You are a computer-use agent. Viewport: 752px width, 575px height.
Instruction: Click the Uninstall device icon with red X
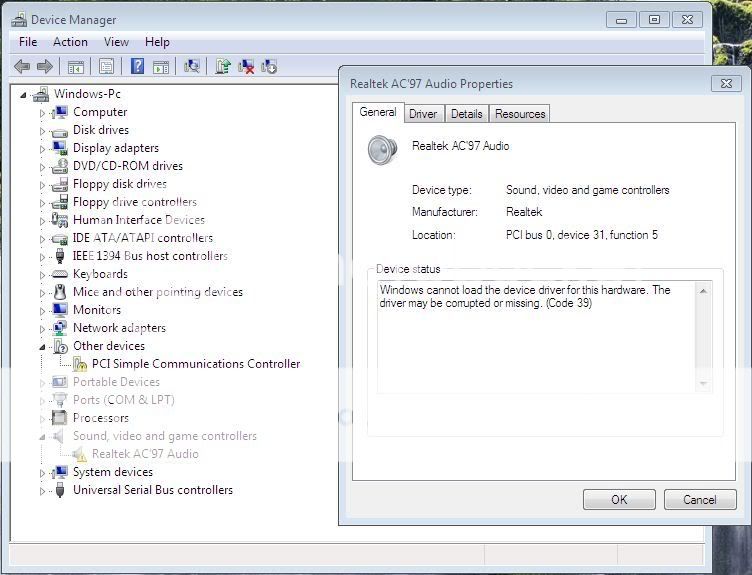(x=246, y=66)
